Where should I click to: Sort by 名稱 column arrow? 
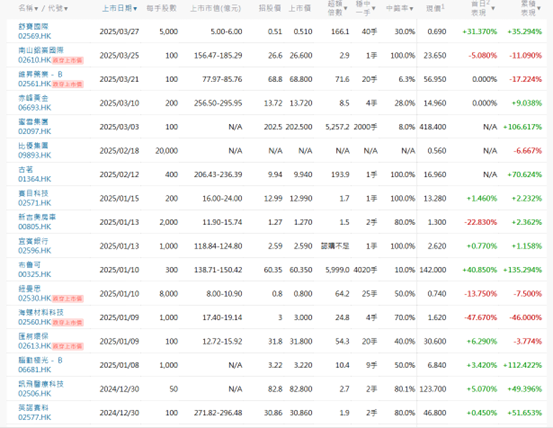pos(36,8)
